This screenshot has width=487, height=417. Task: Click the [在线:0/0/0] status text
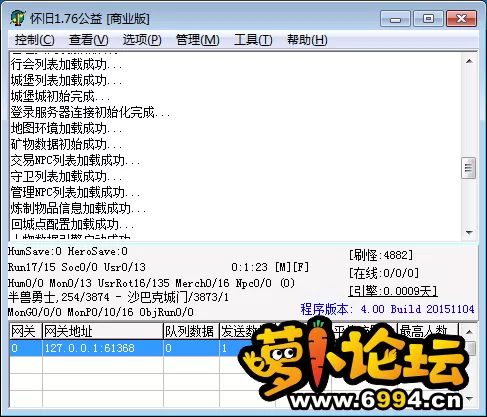coord(384,273)
